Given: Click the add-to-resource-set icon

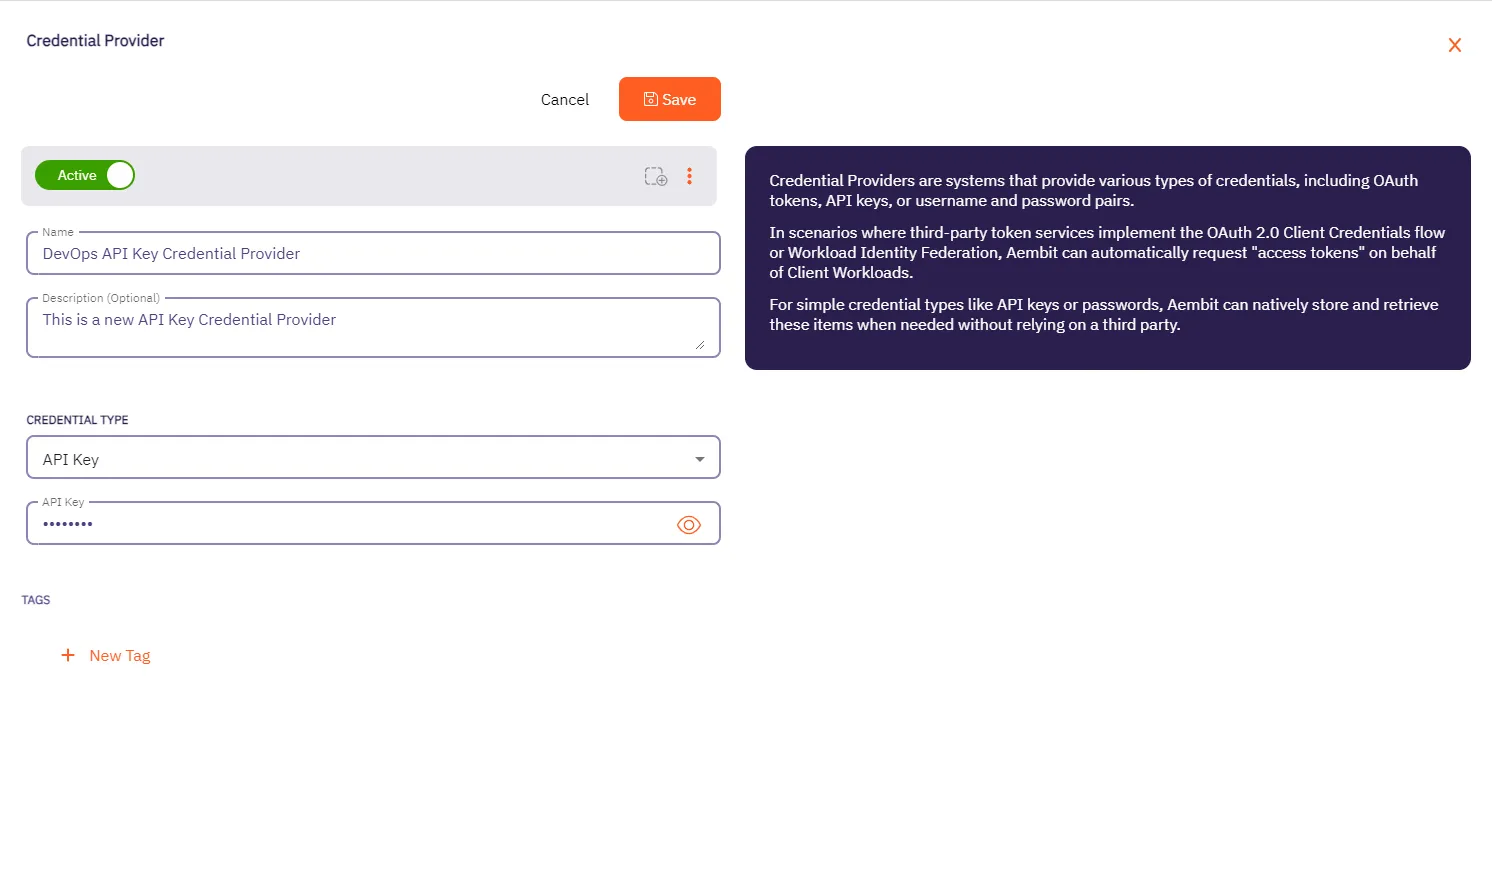Looking at the screenshot, I should pos(655,175).
